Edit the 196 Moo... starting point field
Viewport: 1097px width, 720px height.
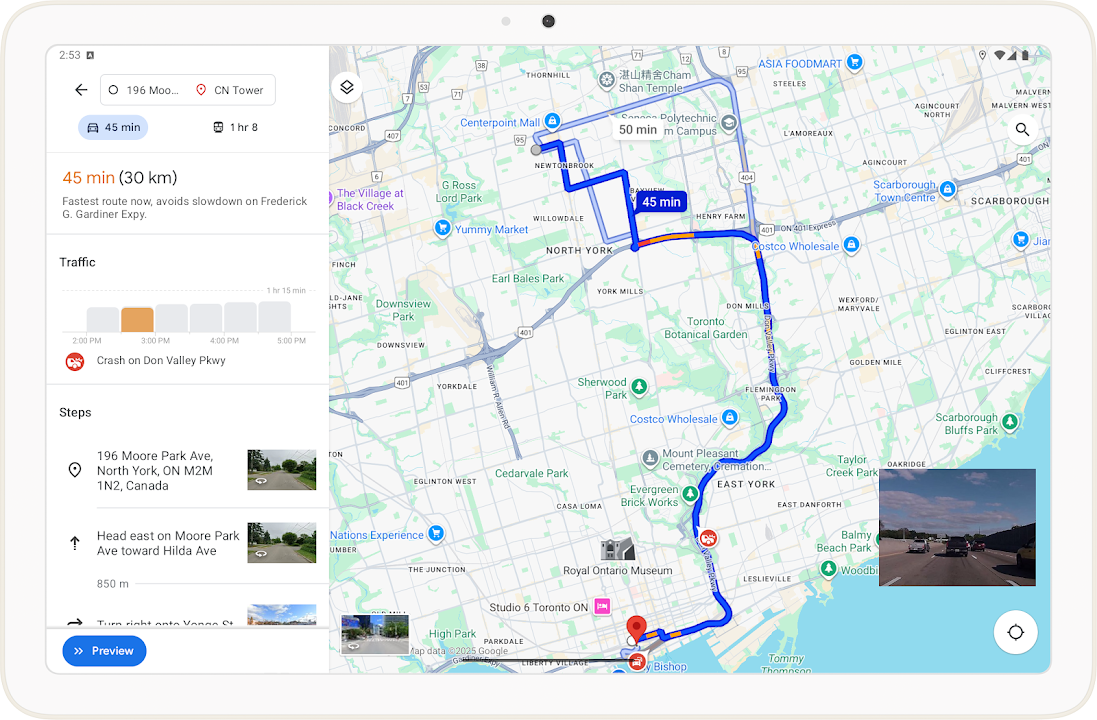point(145,90)
